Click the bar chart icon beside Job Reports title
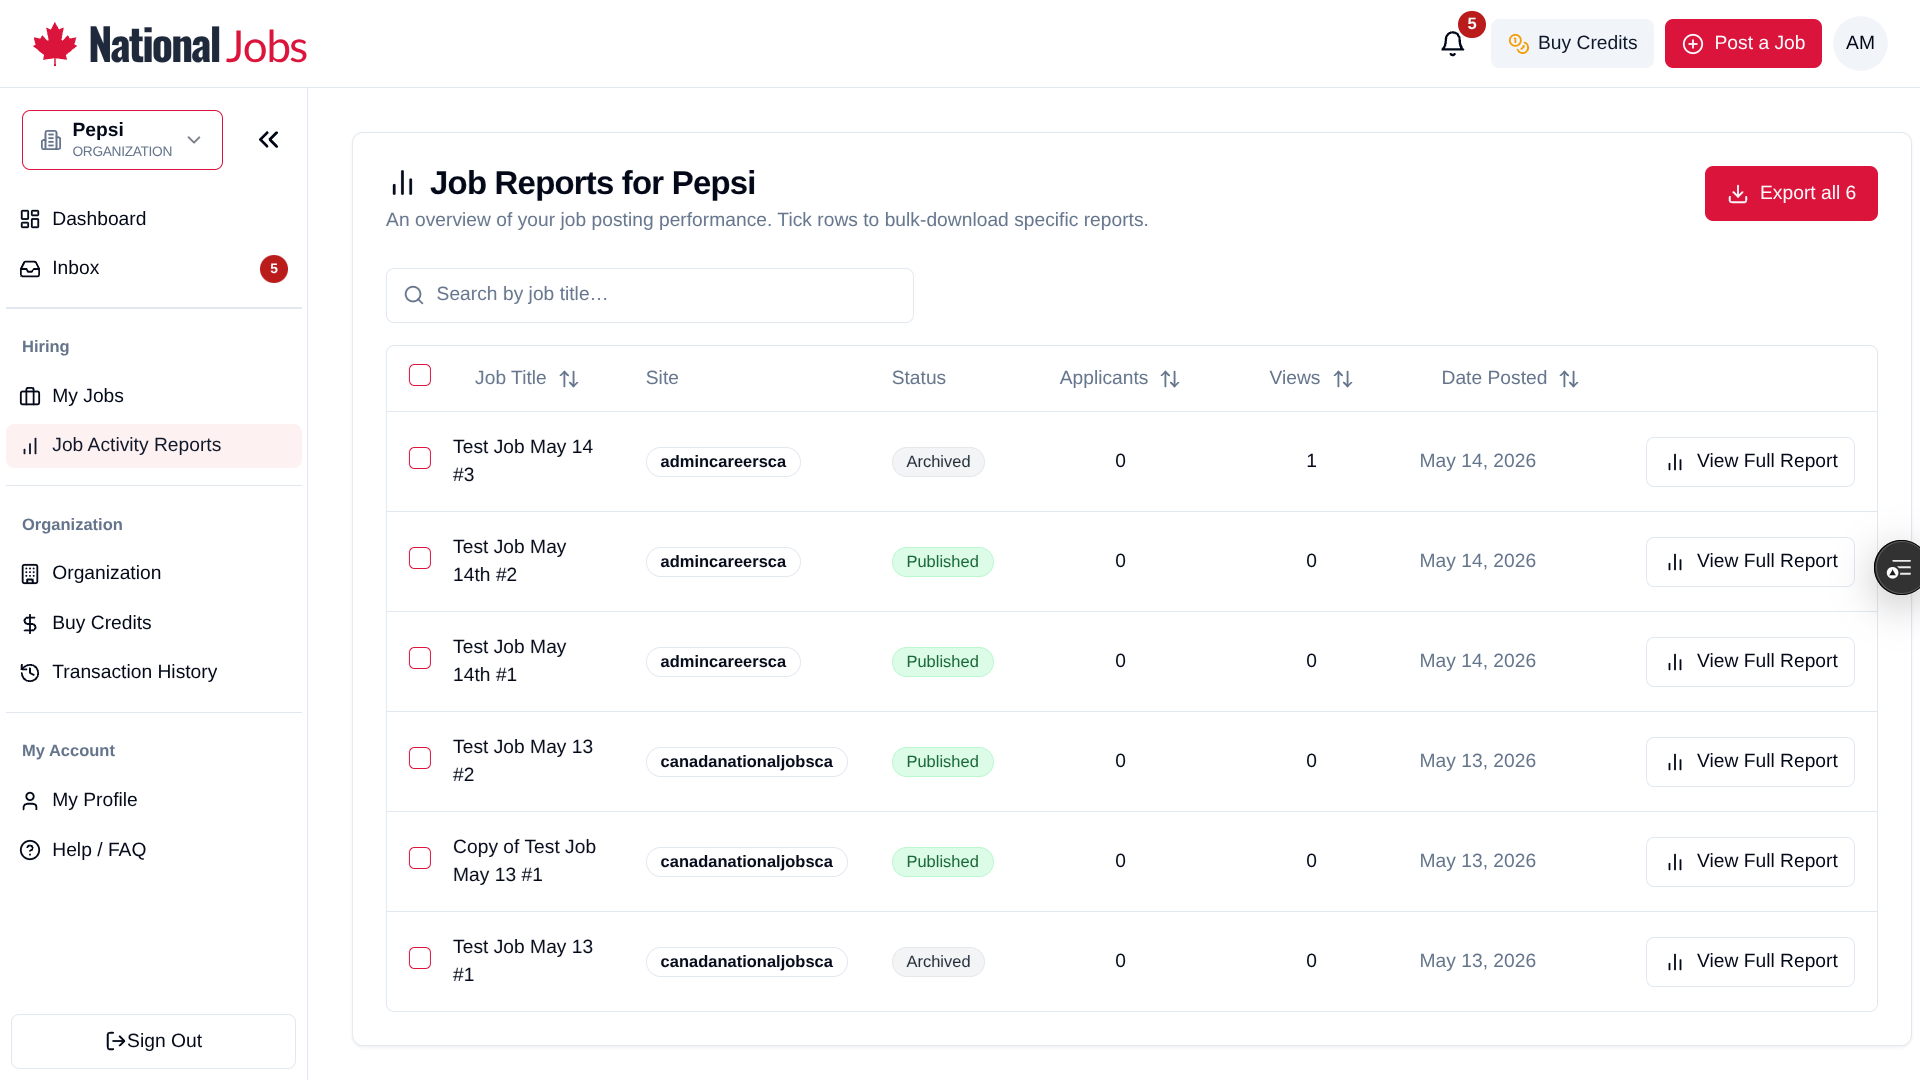 (x=402, y=183)
